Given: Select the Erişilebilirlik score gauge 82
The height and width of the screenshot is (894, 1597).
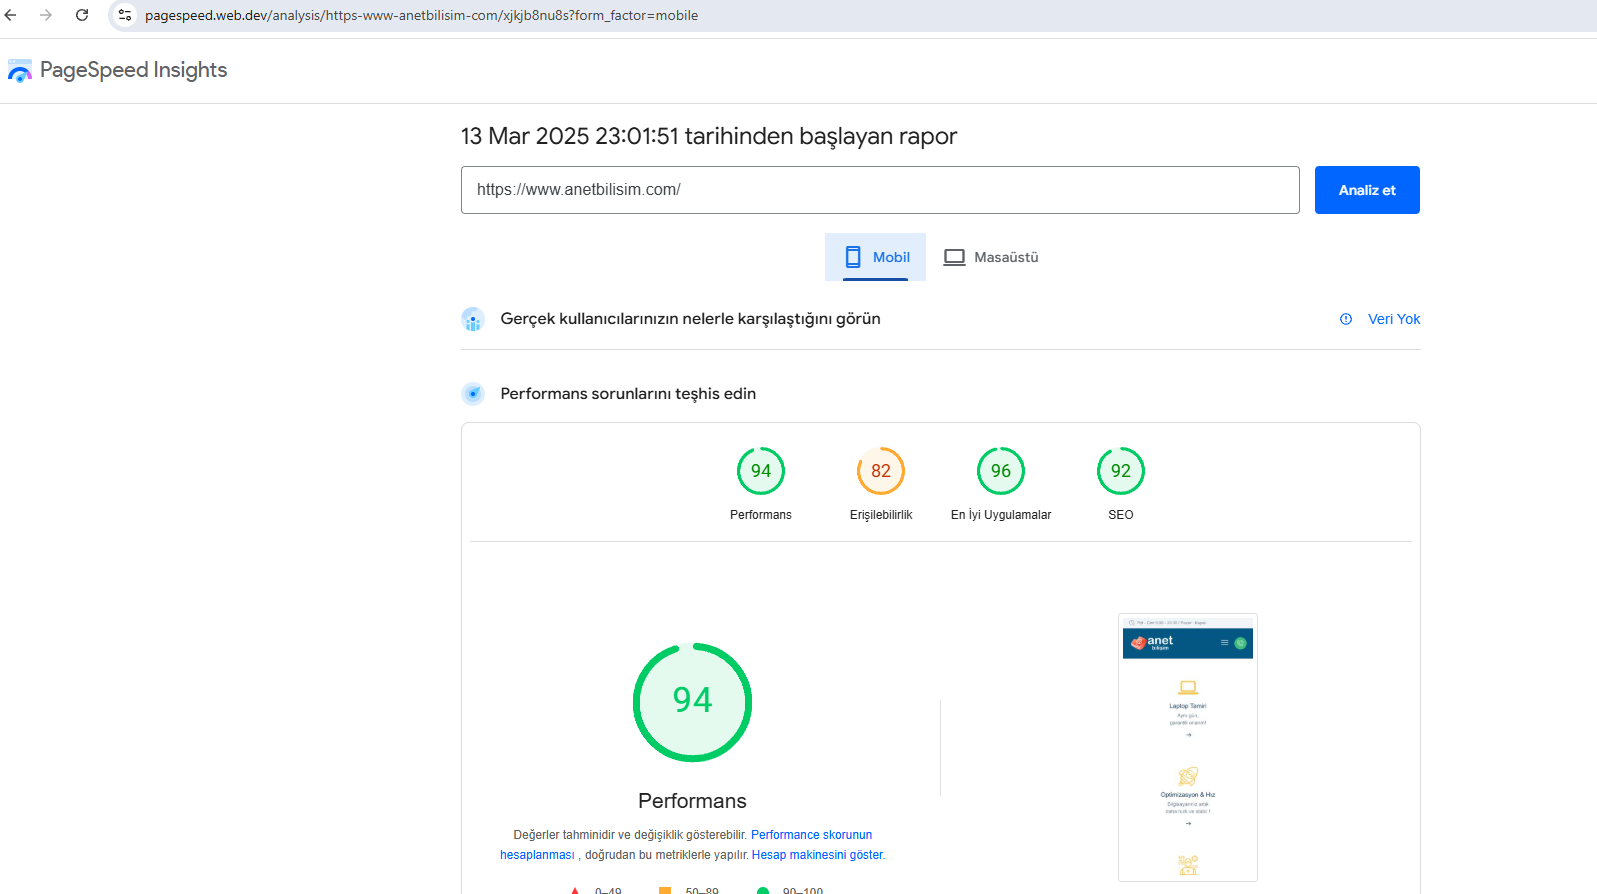Looking at the screenshot, I should [881, 471].
